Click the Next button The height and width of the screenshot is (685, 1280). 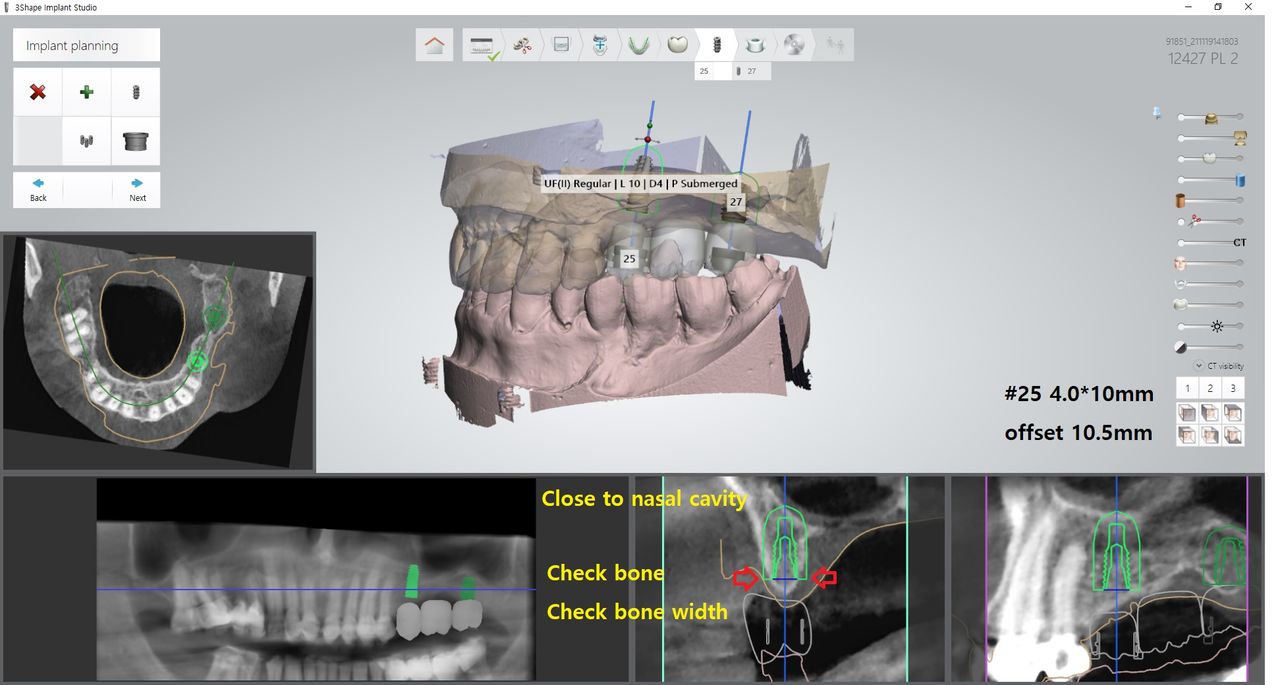(x=137, y=190)
